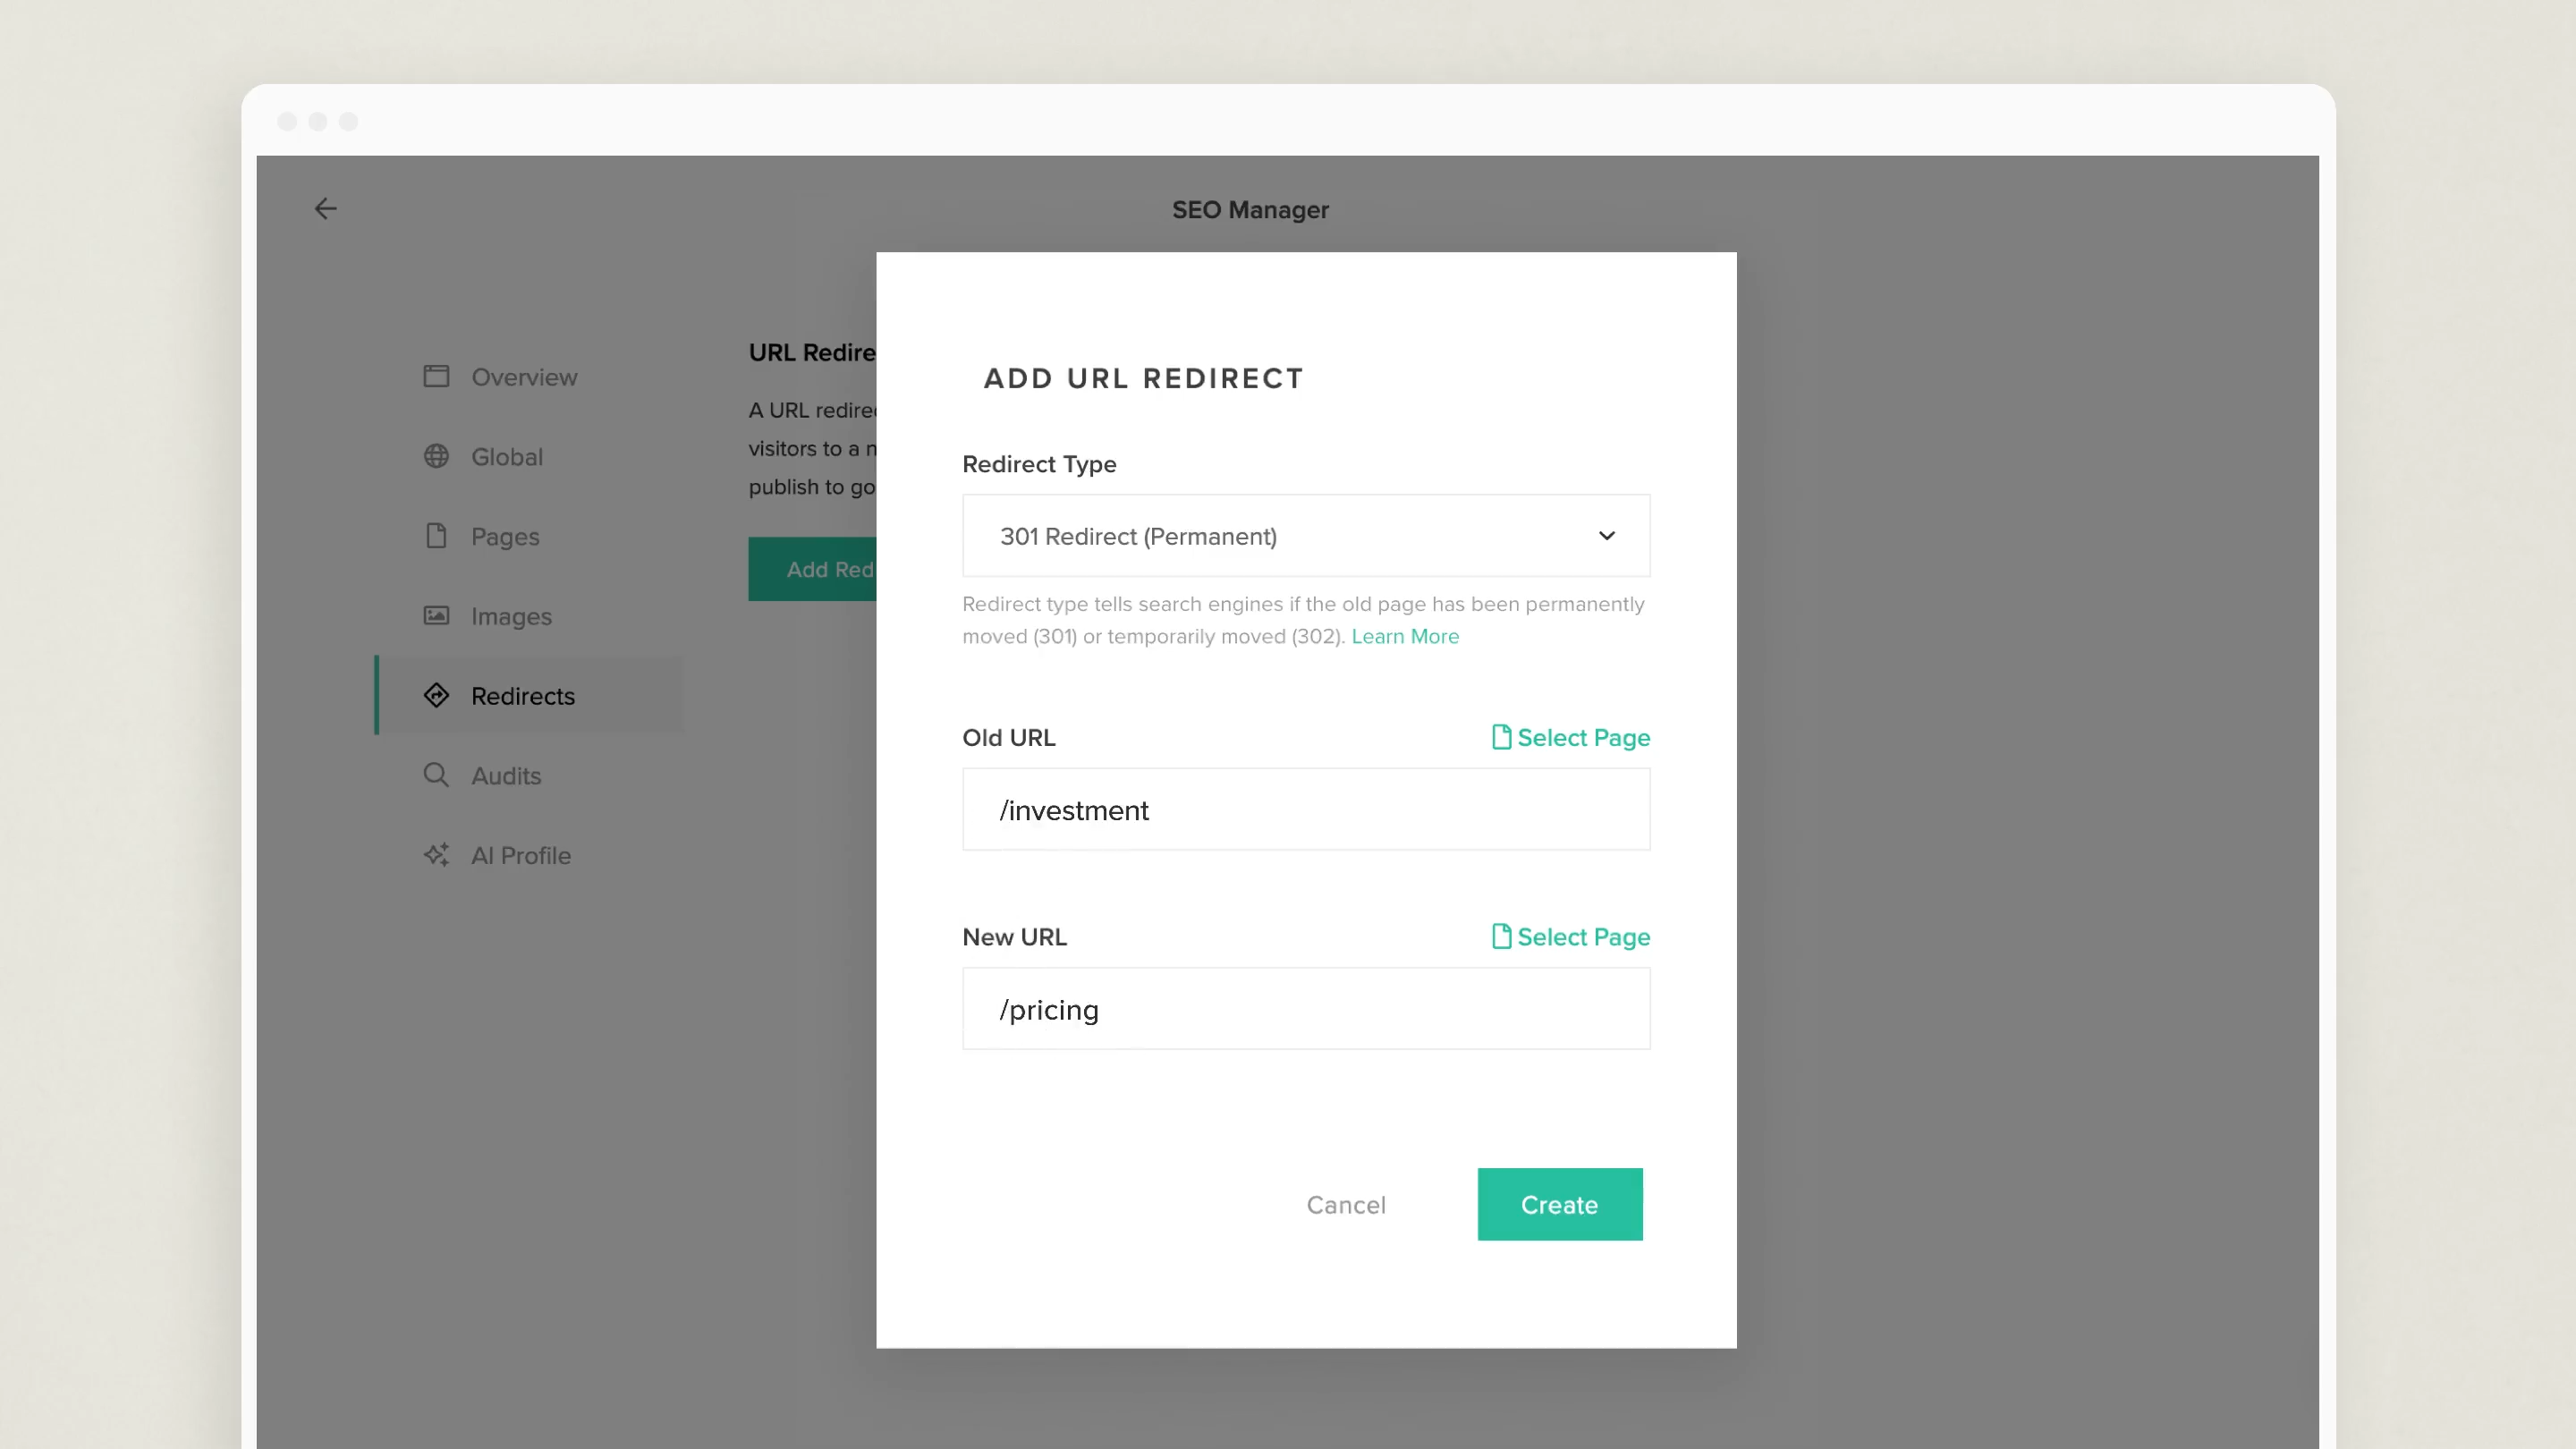This screenshot has width=2576, height=1449.
Task: Click the back arrow icon
Action: coord(325,209)
